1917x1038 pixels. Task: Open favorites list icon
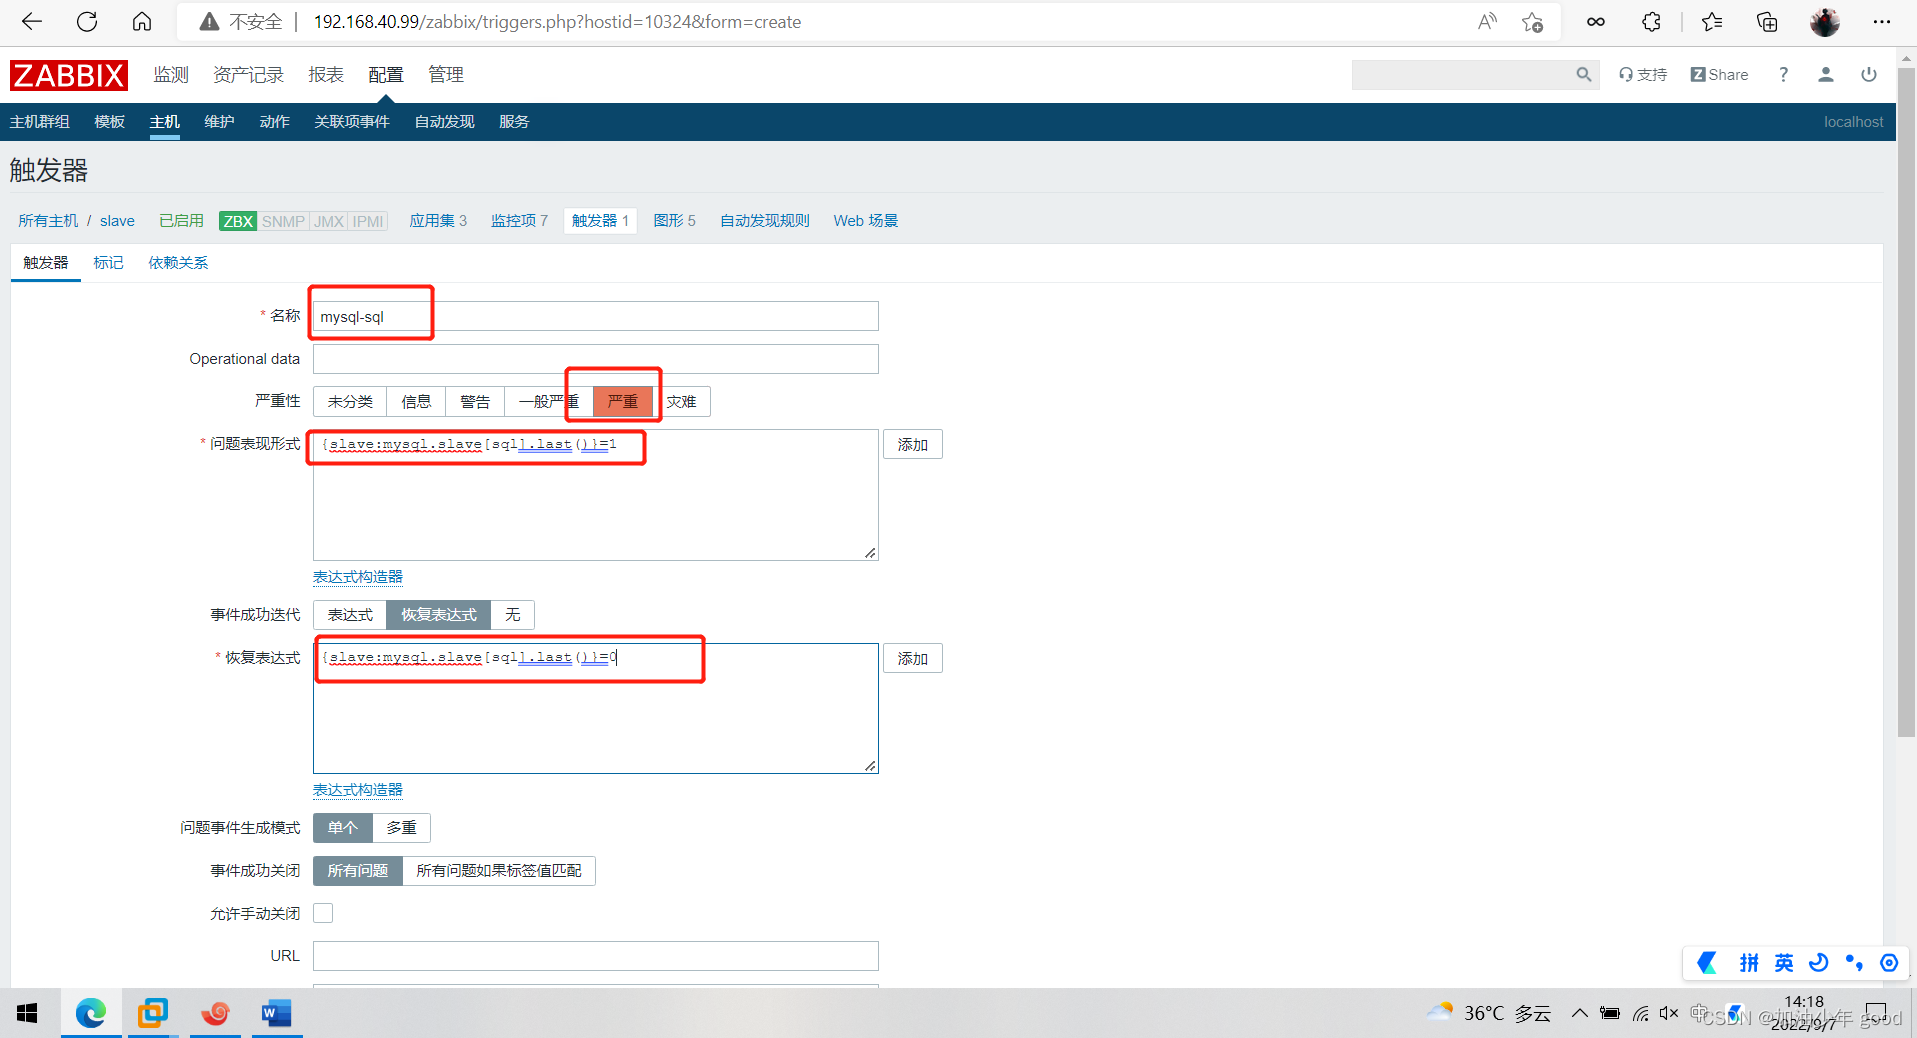[x=1712, y=22]
